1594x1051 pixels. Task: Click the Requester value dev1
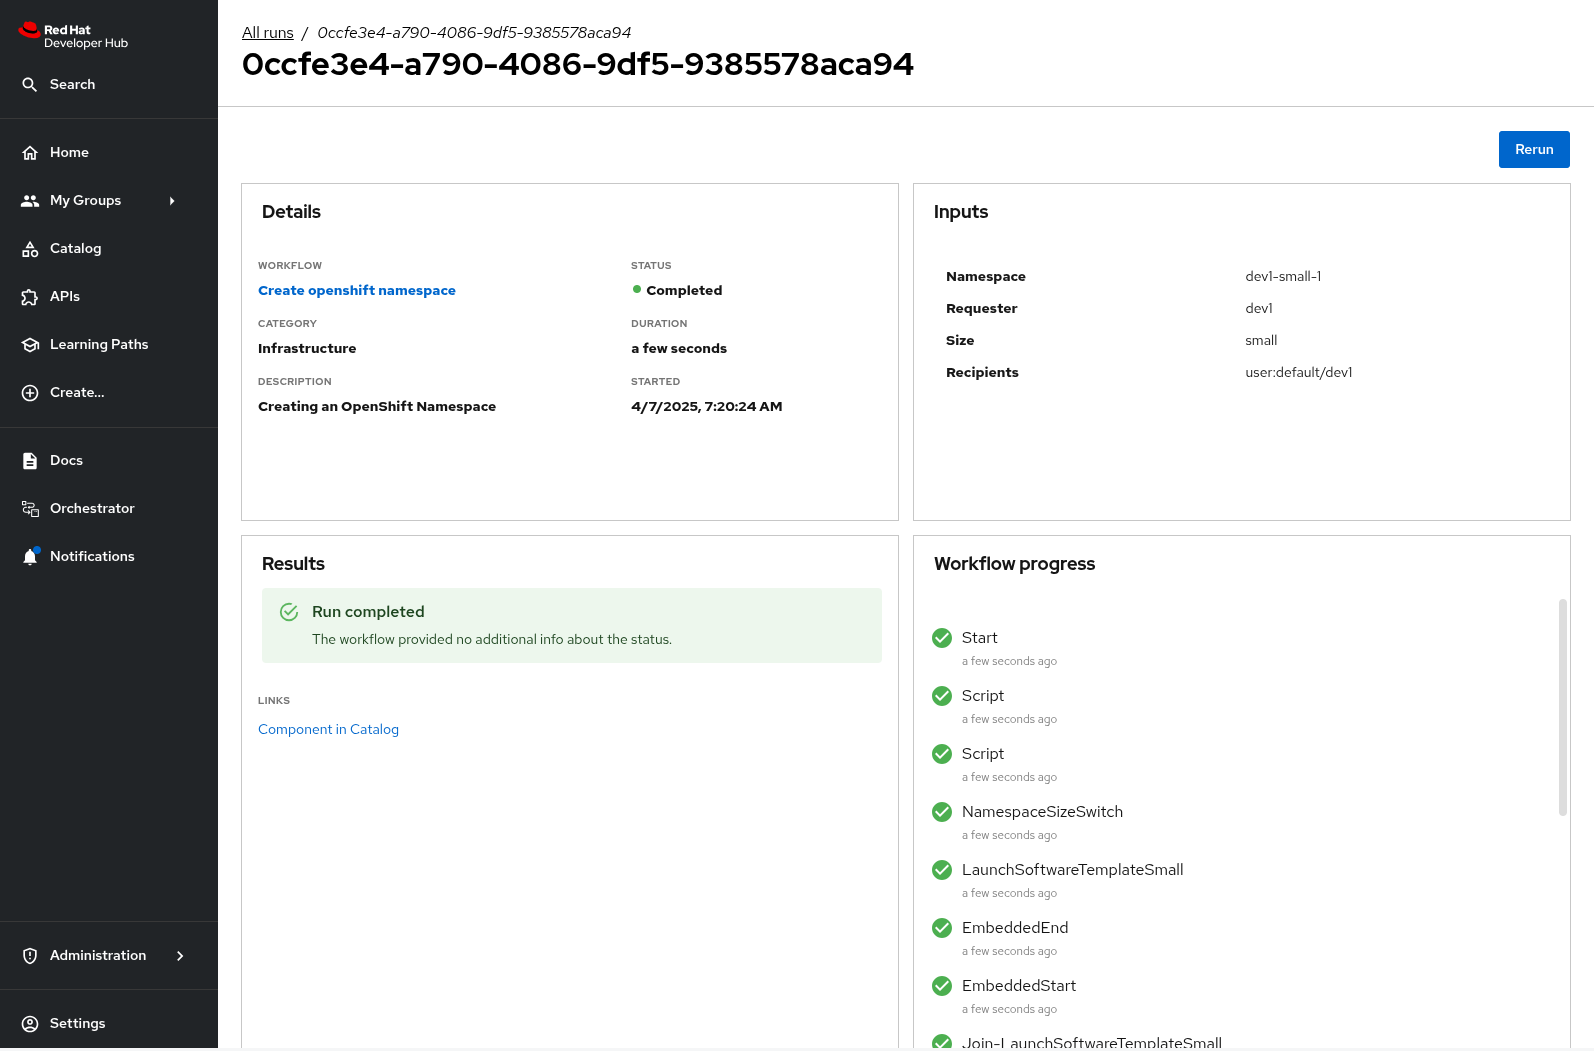1259,309
